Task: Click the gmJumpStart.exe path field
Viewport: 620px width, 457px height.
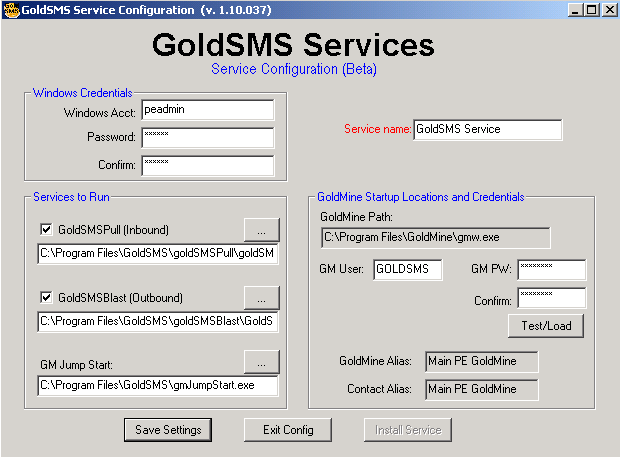Action: click(x=158, y=386)
